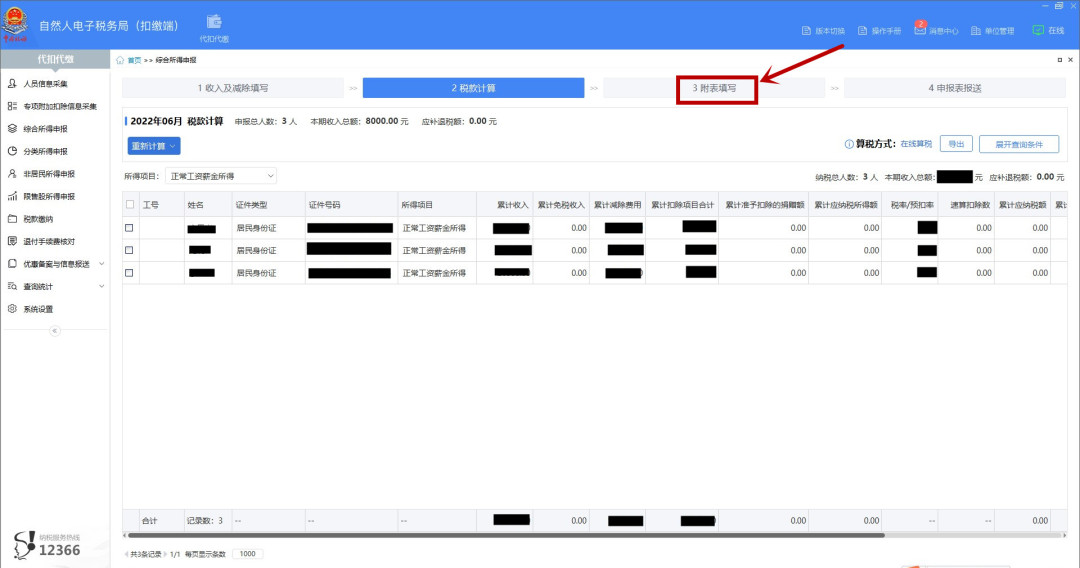This screenshot has height=568, width=1080.
Task: Toggle the select-all checkbox in table header
Action: (130, 204)
